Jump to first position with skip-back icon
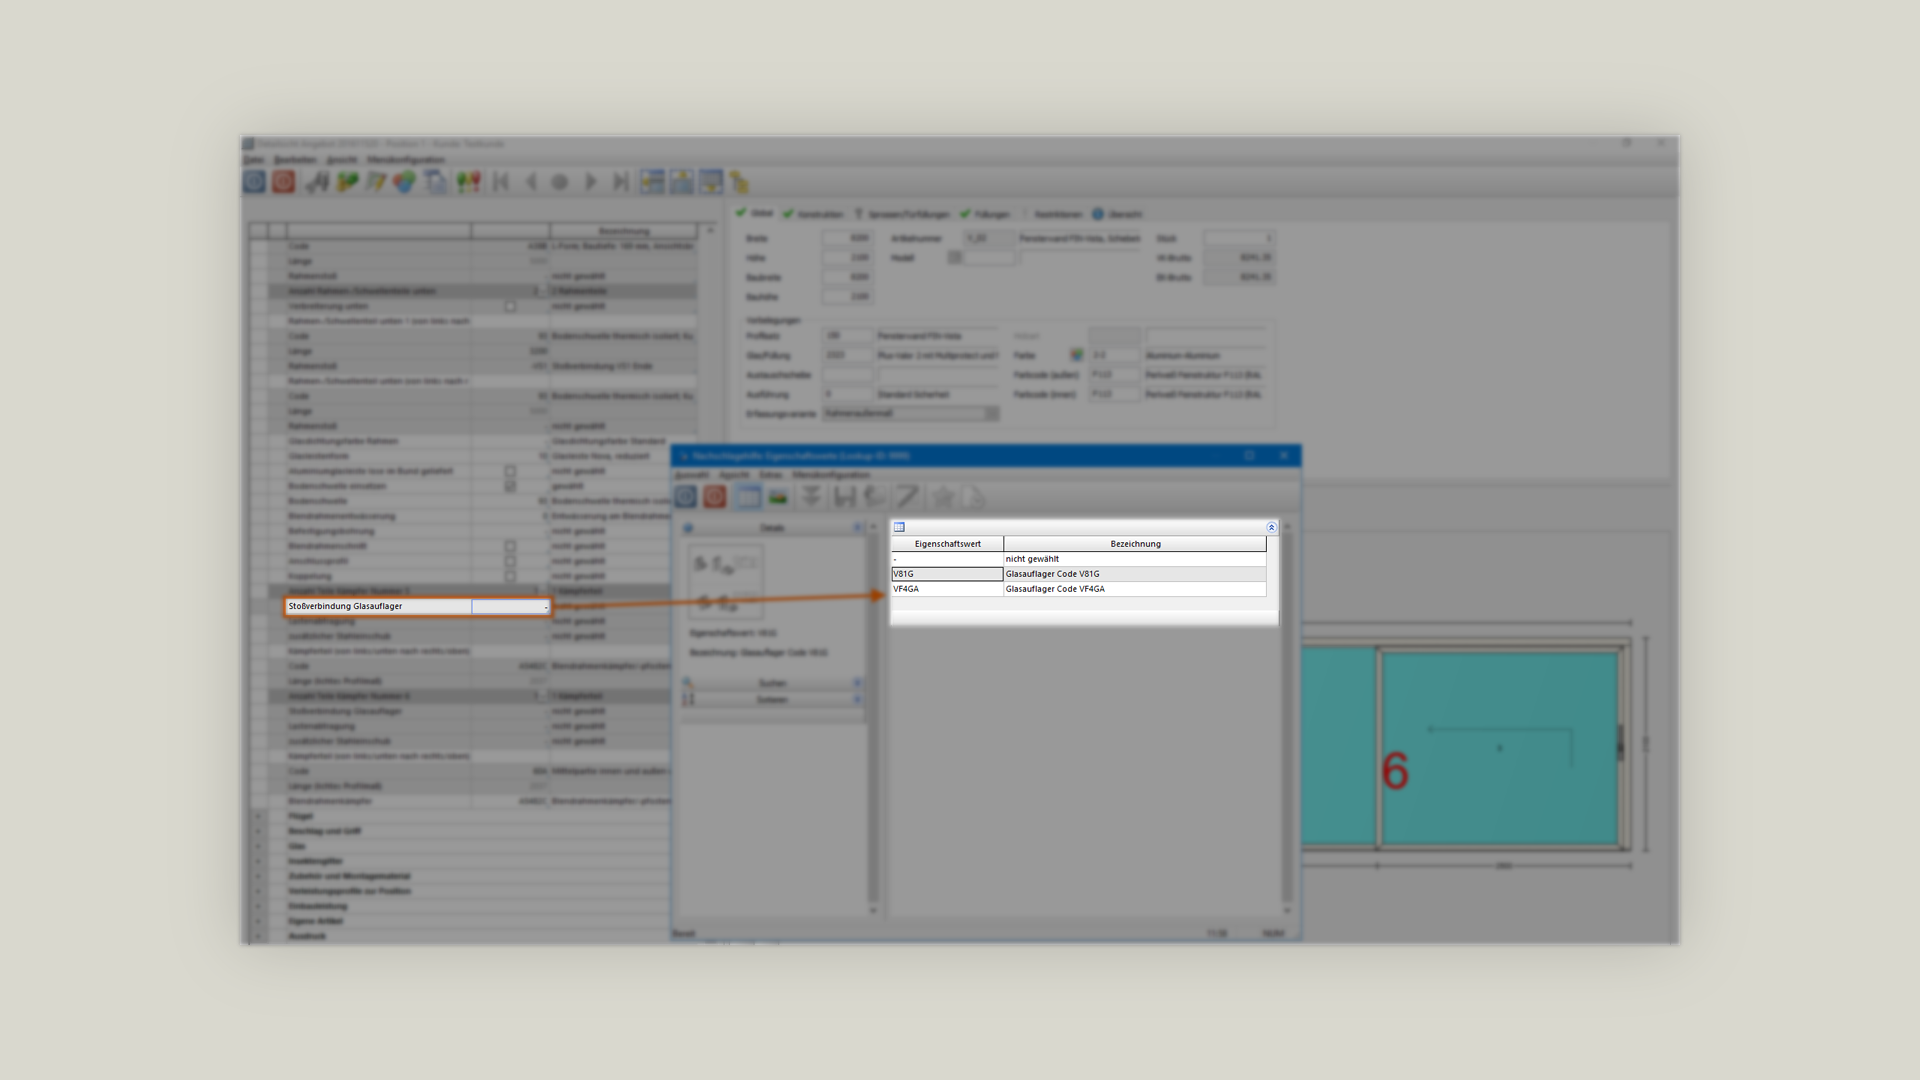 tap(501, 181)
